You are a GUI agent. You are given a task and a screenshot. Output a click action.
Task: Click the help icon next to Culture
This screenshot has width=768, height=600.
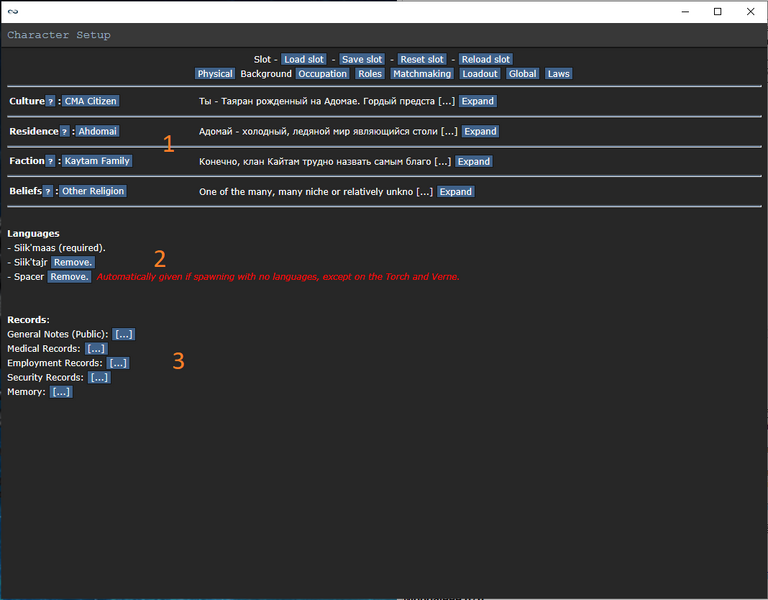coord(51,101)
